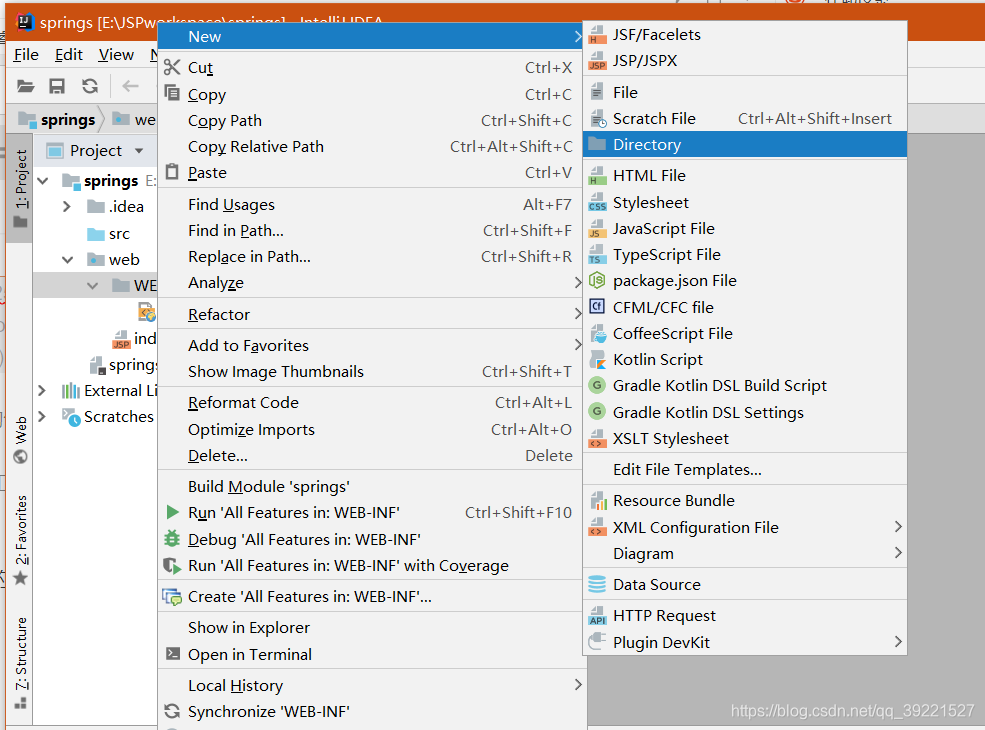Image resolution: width=985 pixels, height=730 pixels.
Task: Click the Cut scissors icon
Action: pyautogui.click(x=172, y=67)
